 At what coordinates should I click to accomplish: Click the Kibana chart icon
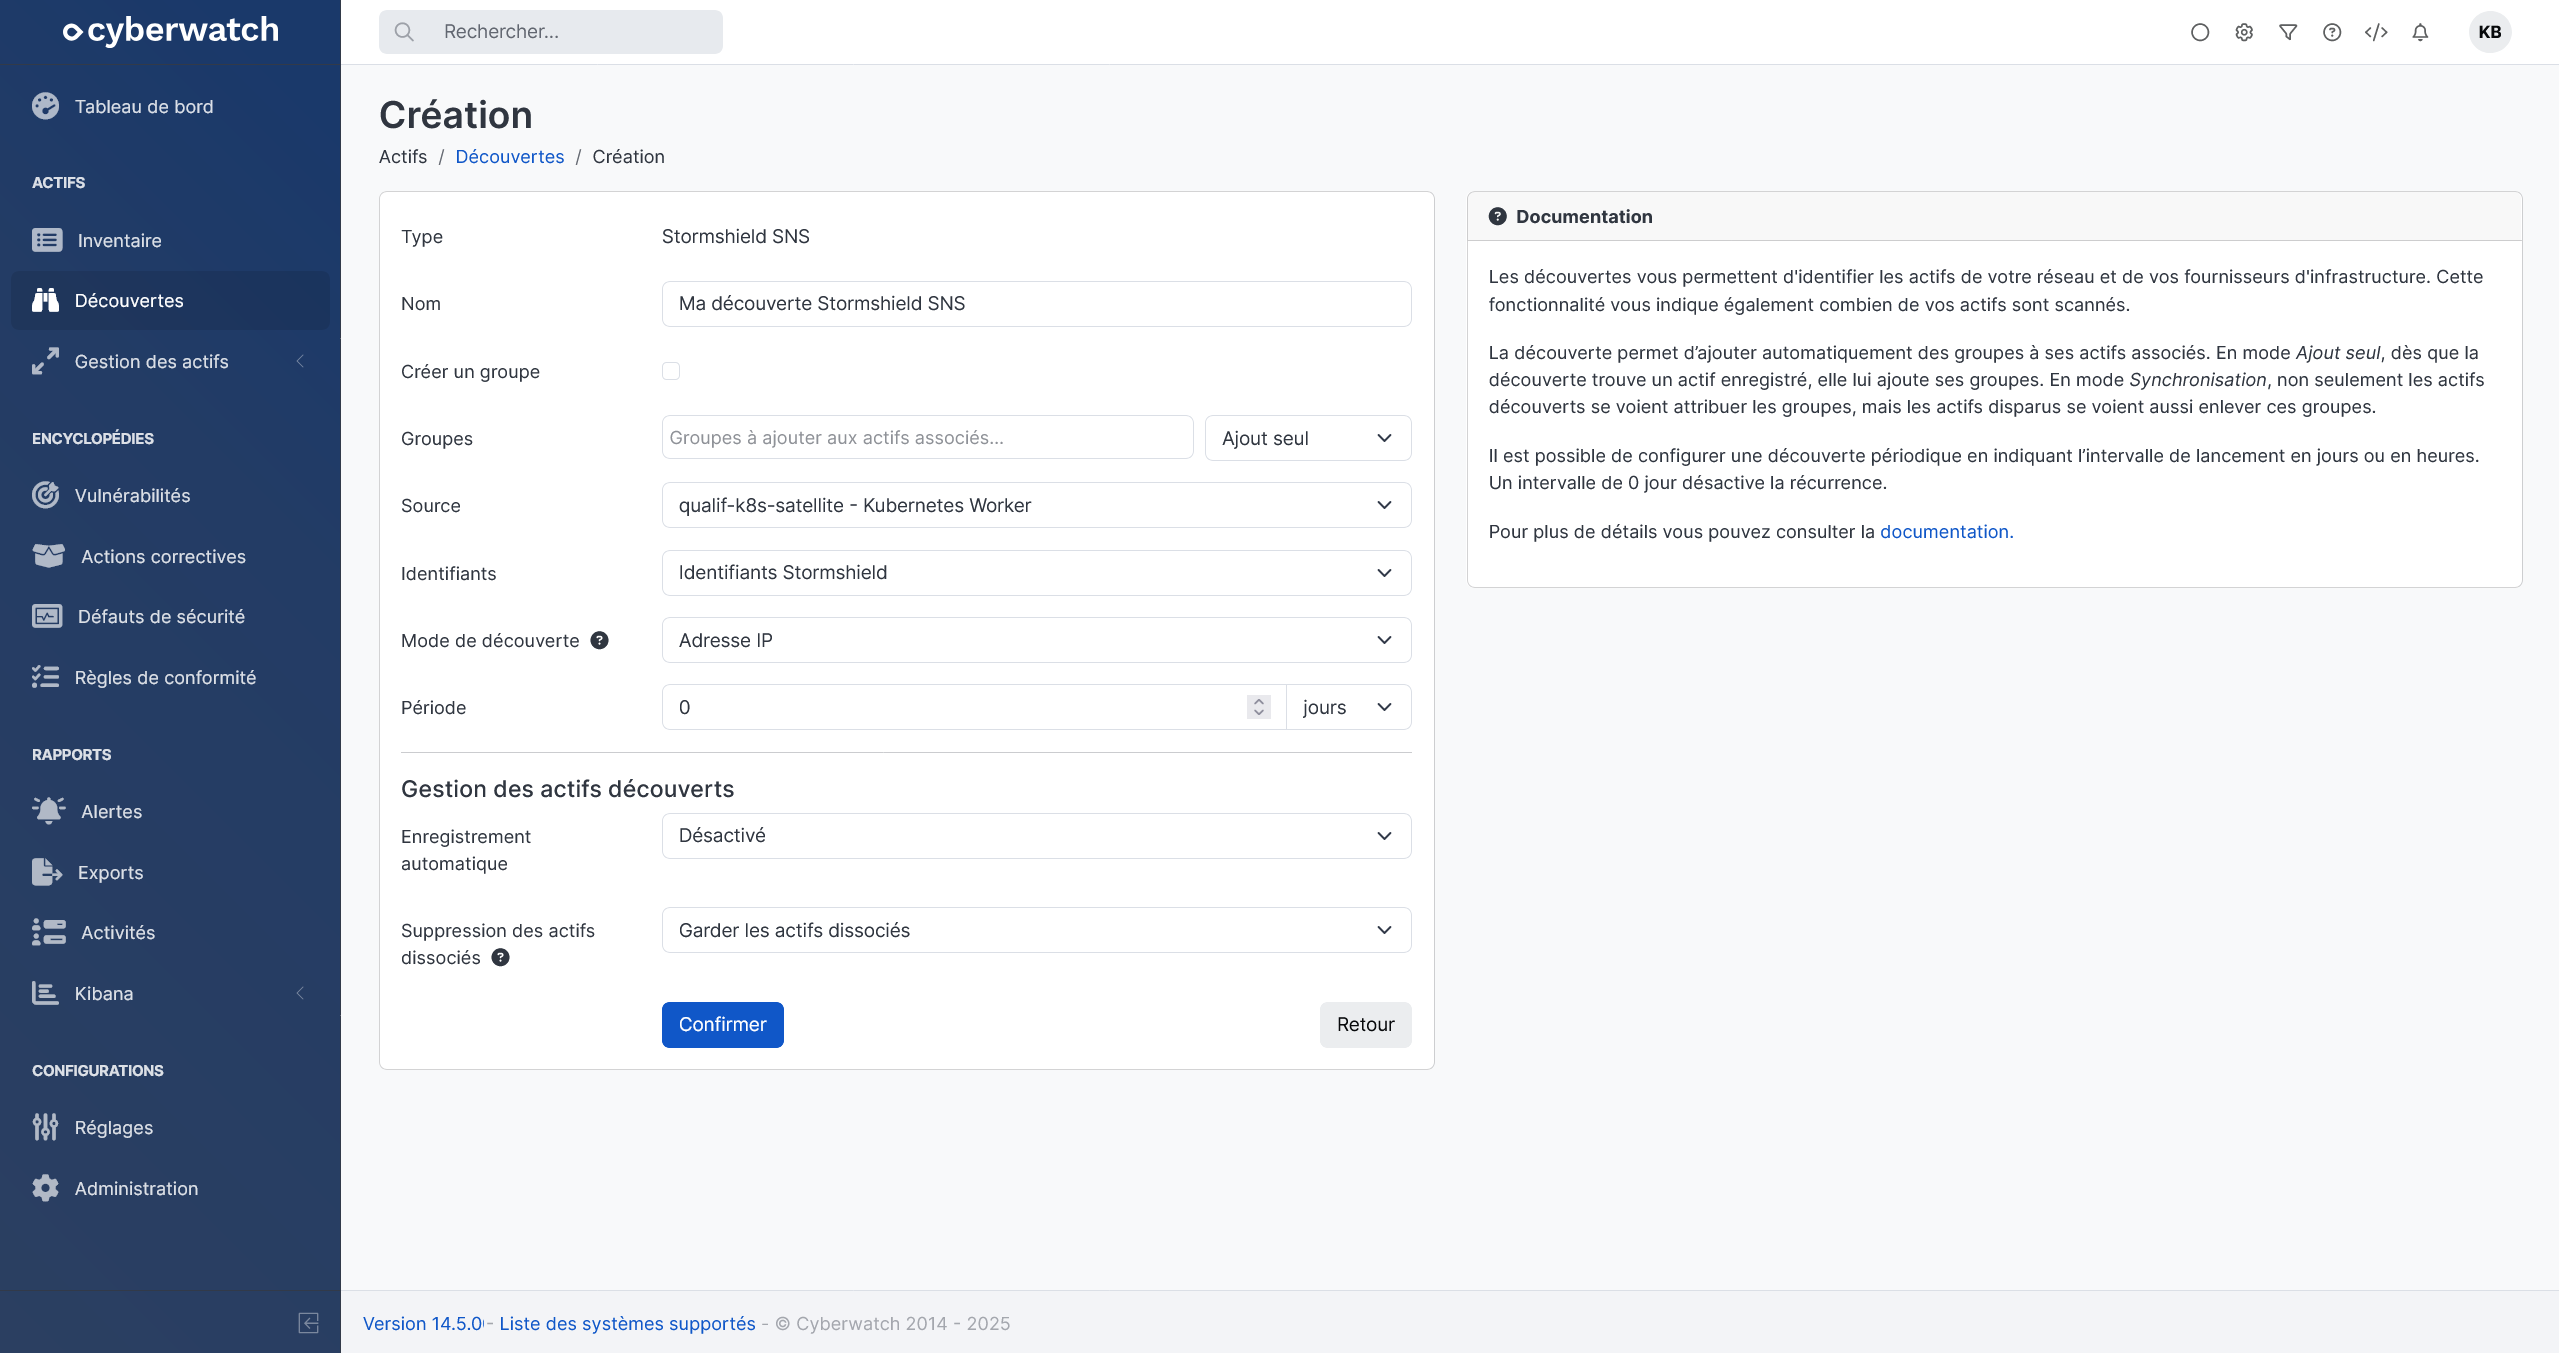click(45, 993)
